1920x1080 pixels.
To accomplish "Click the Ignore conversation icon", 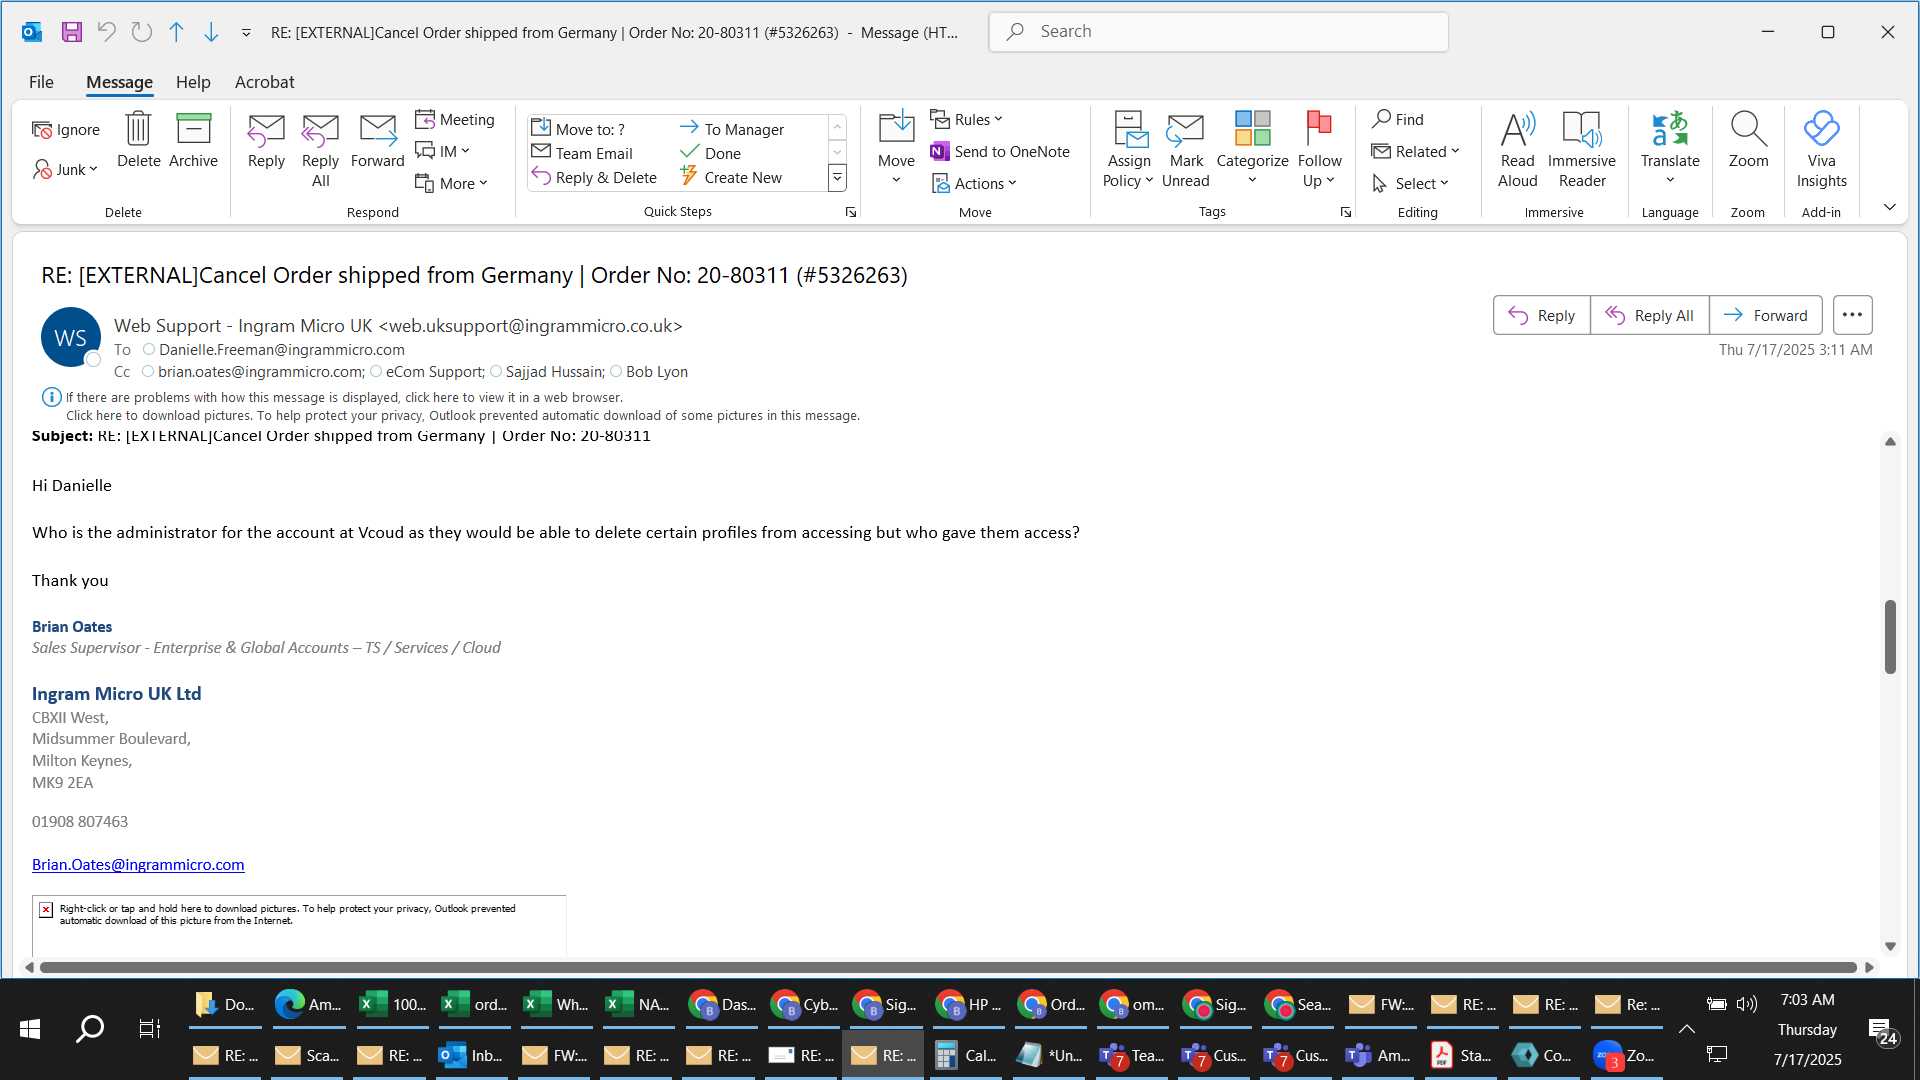I will pyautogui.click(x=66, y=130).
